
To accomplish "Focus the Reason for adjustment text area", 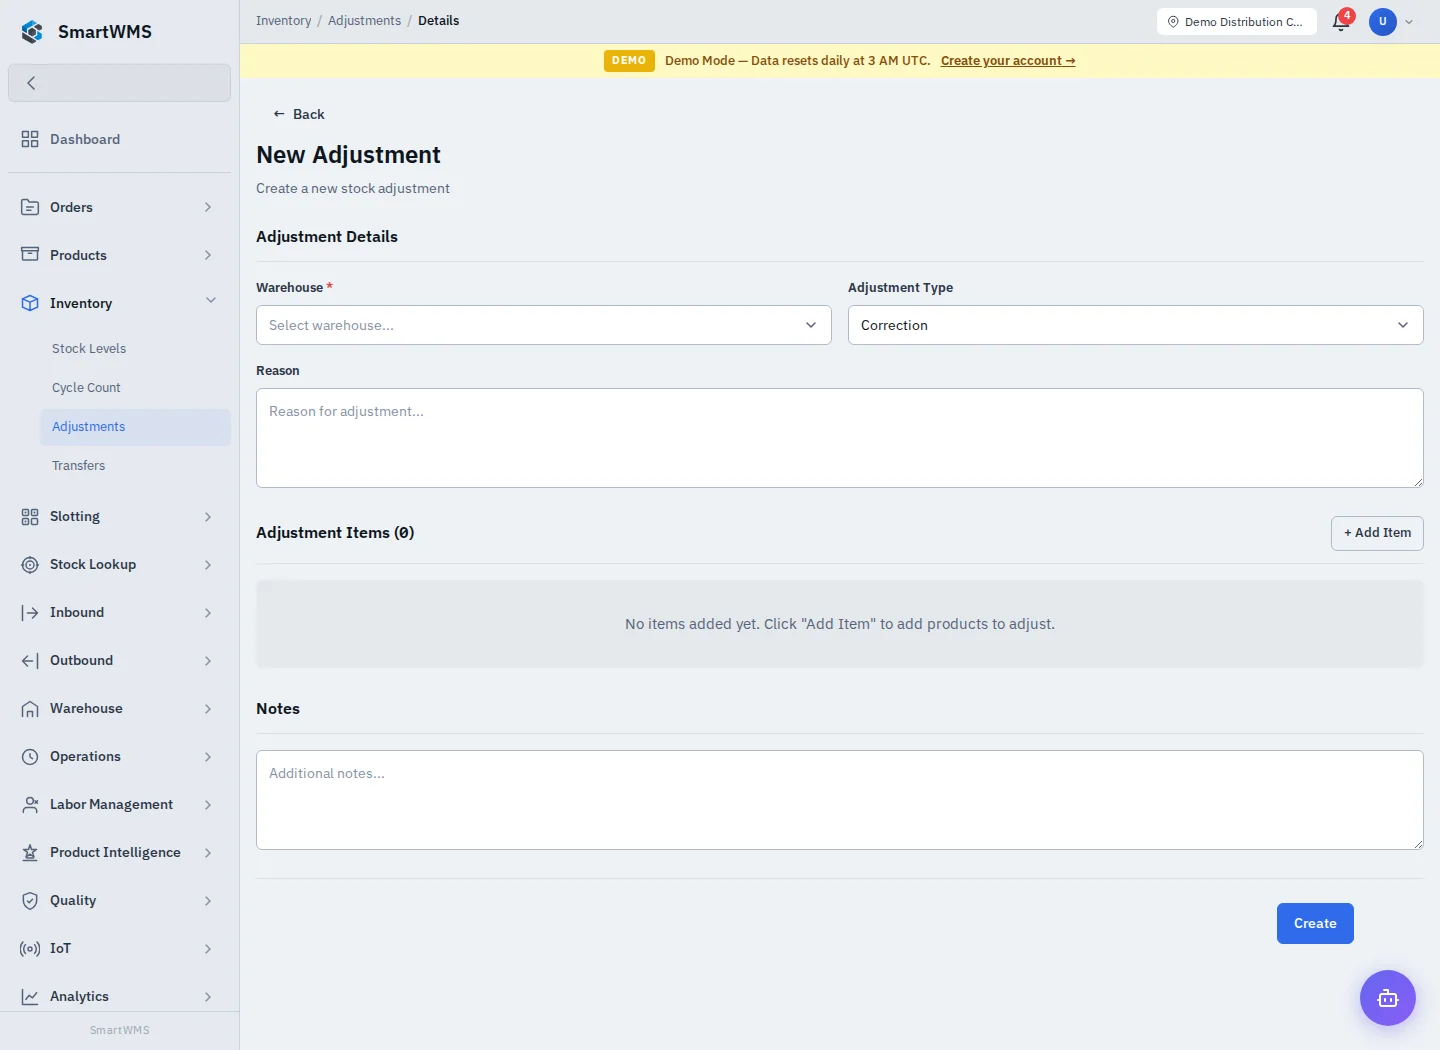I will (840, 438).
